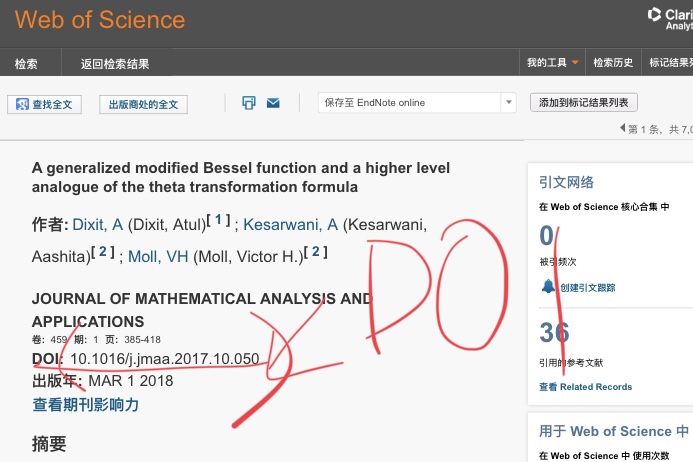Click affiliation marker [2] after Victor H.
The height and width of the screenshot is (462, 693).
pyautogui.click(x=316, y=252)
